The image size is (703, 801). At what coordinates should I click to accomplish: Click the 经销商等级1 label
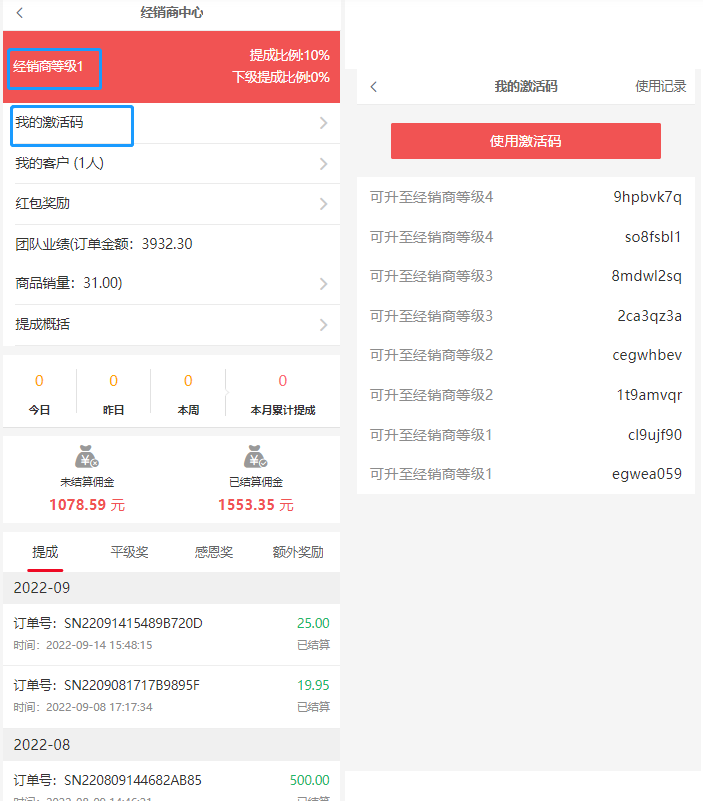click(55, 67)
